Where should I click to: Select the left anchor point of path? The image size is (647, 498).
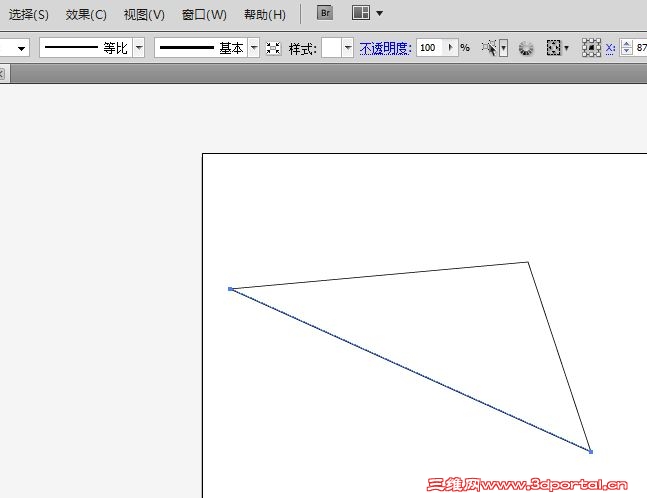coord(230,289)
